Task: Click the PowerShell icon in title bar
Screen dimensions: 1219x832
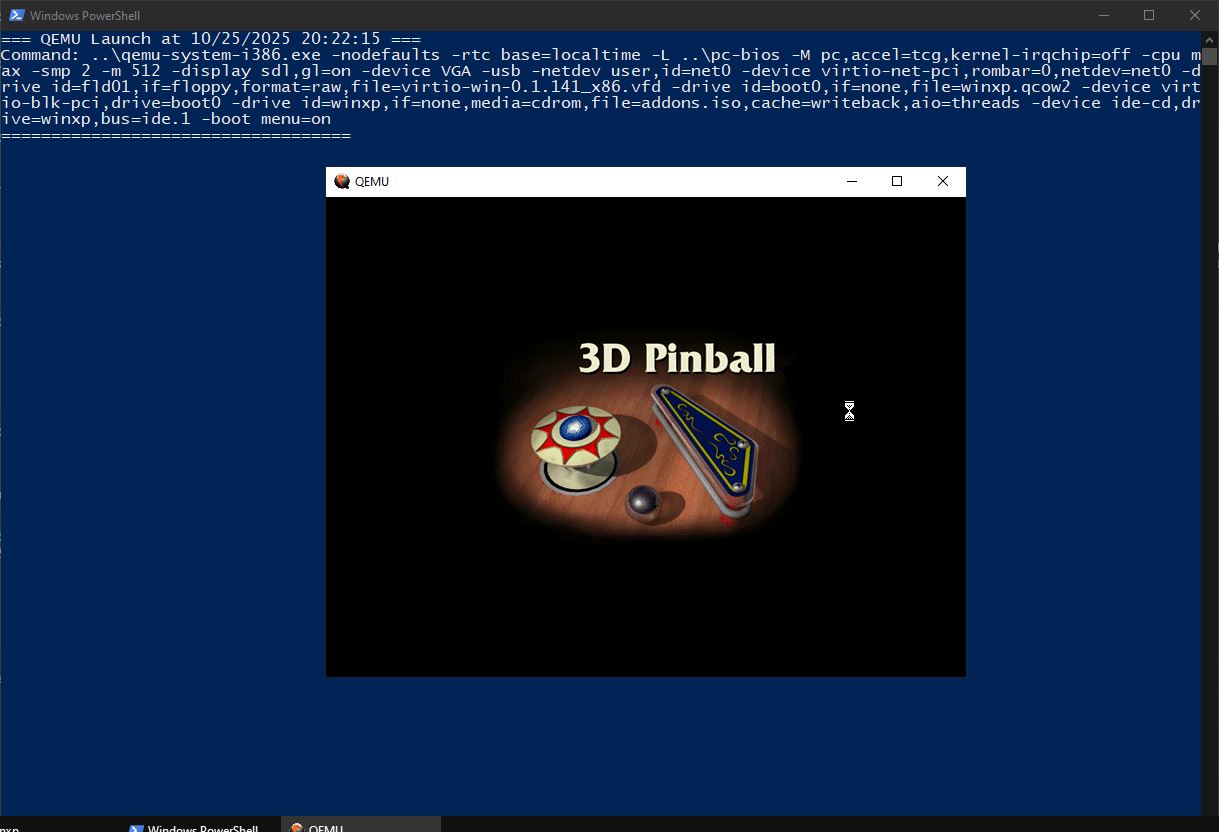Action: pyautogui.click(x=17, y=15)
